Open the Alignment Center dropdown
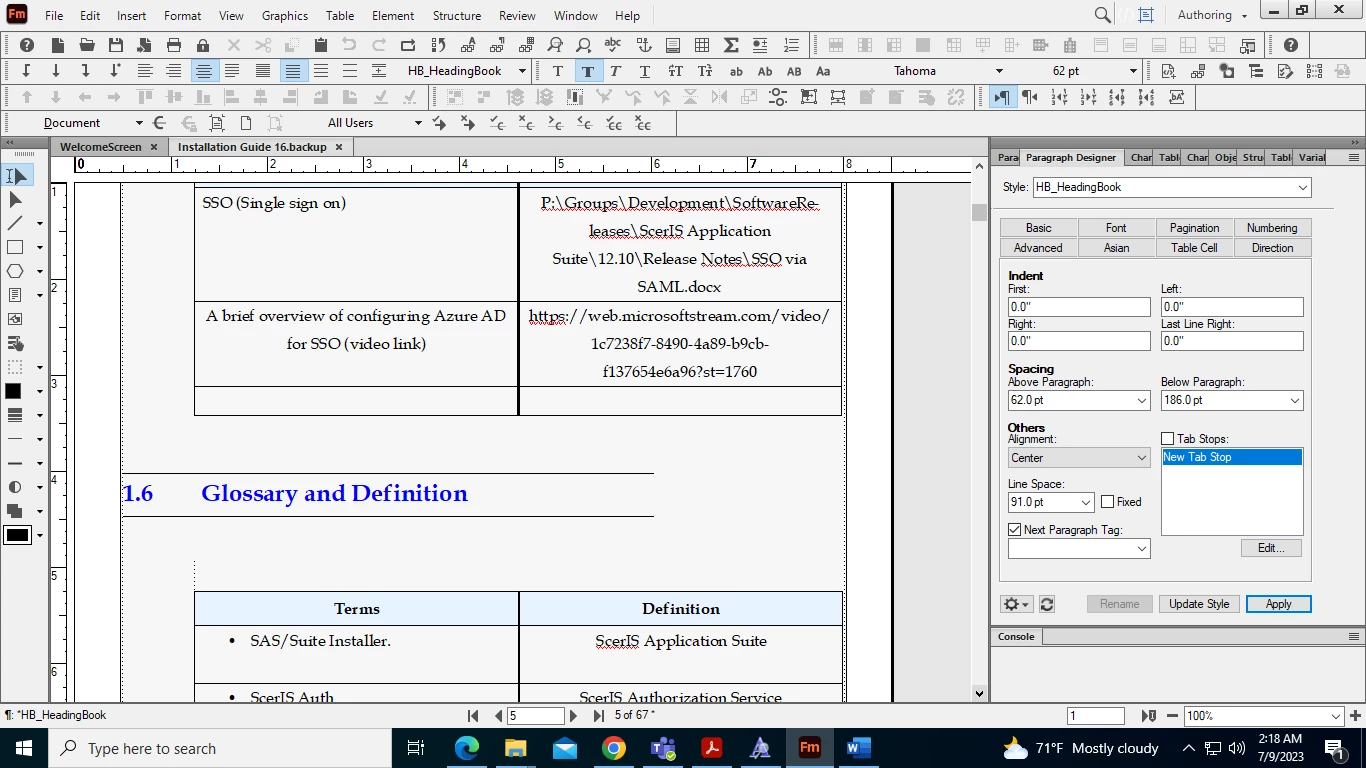 (x=1079, y=458)
